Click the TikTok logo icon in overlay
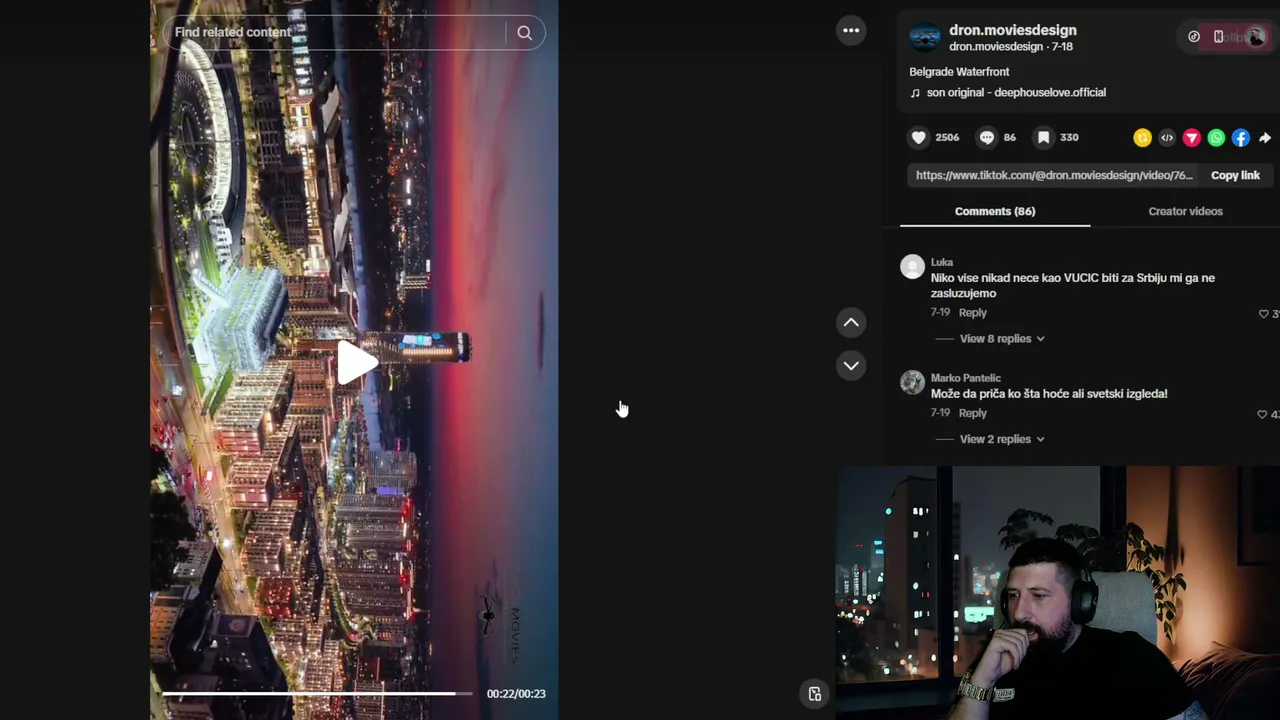This screenshot has height=720, width=1280. tap(1194, 37)
